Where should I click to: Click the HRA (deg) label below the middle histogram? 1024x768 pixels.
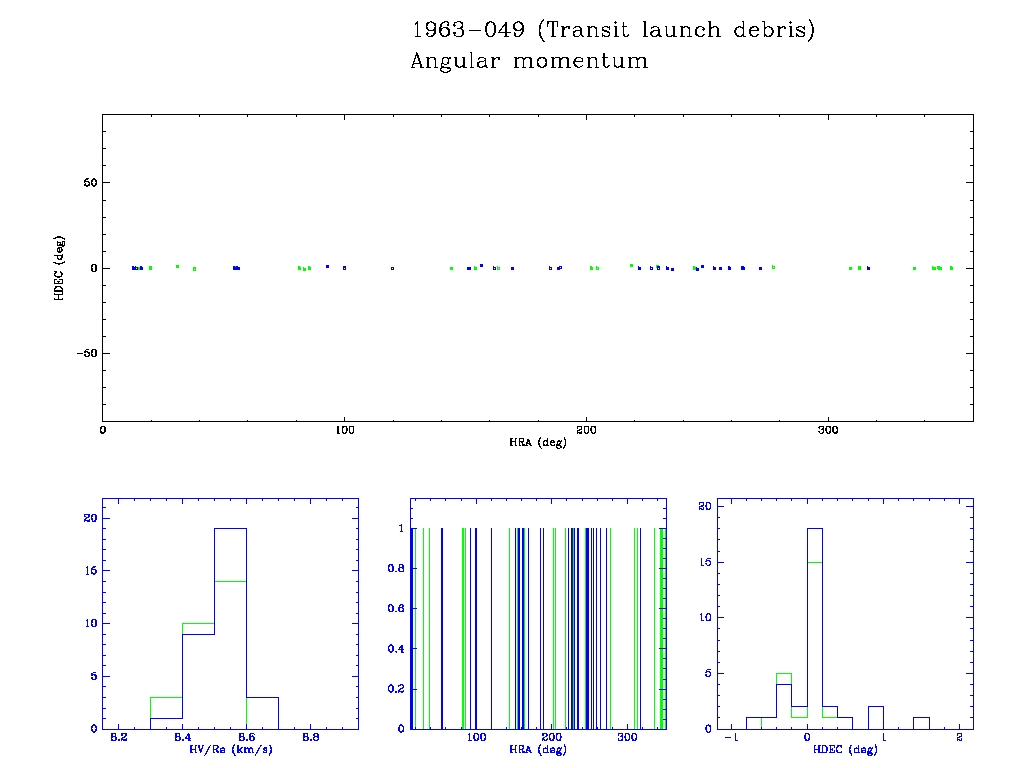(537, 749)
